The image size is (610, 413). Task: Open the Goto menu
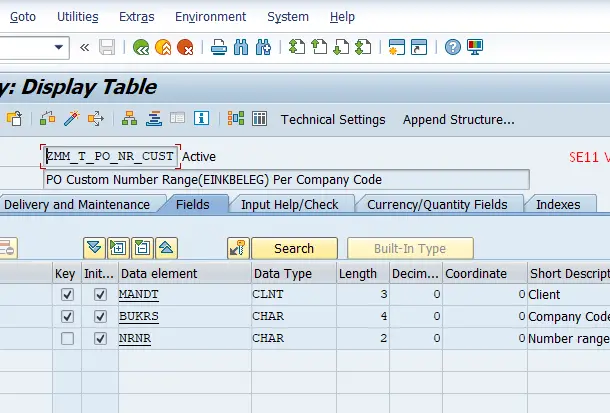pos(23,17)
